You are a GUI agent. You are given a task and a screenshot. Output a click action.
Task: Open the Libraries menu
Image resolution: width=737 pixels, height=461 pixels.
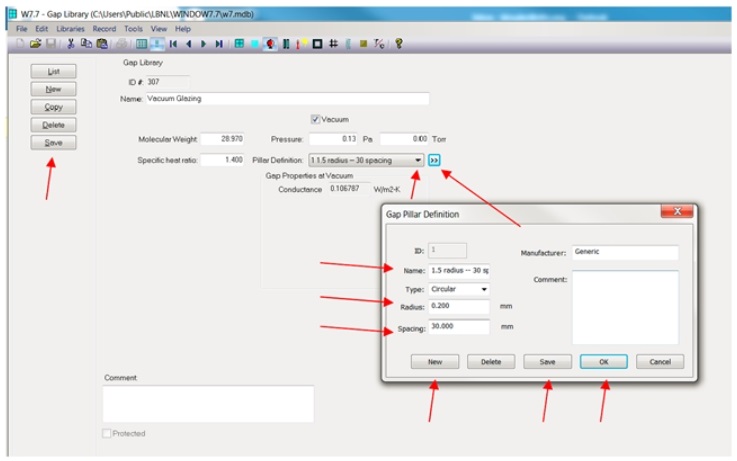click(71, 29)
